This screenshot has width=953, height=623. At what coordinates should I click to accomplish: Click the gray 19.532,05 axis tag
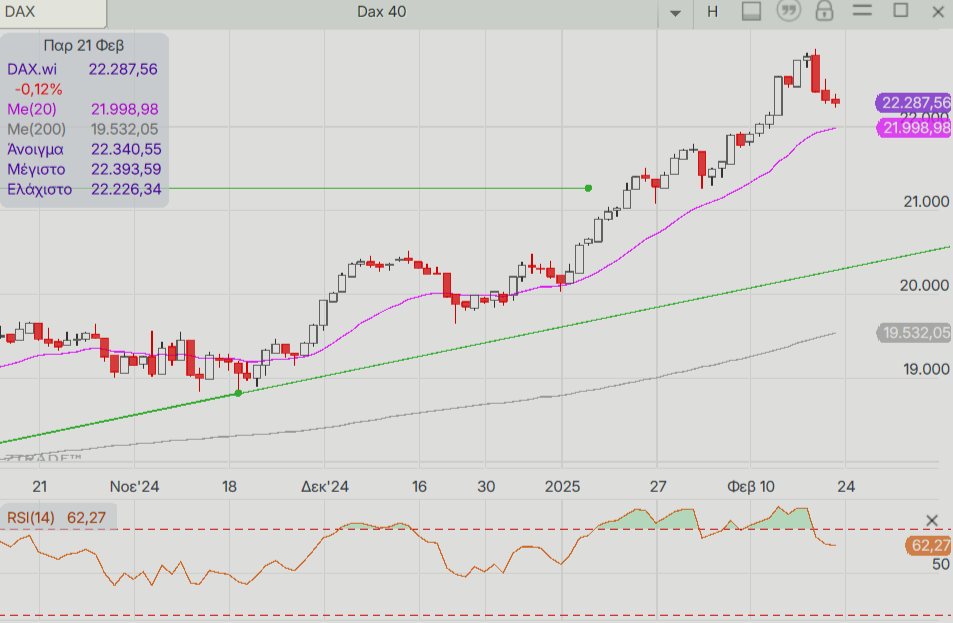click(x=915, y=333)
